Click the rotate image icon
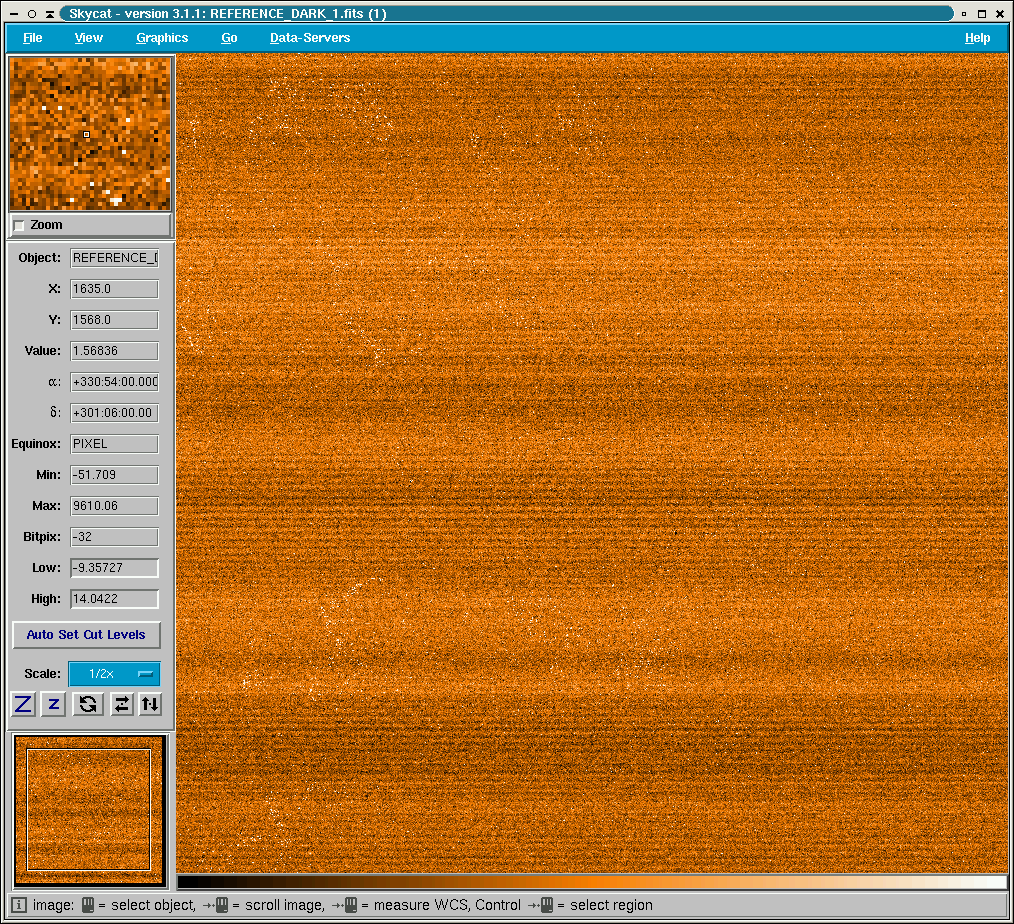Viewport: 1014px width, 924px height. [88, 704]
